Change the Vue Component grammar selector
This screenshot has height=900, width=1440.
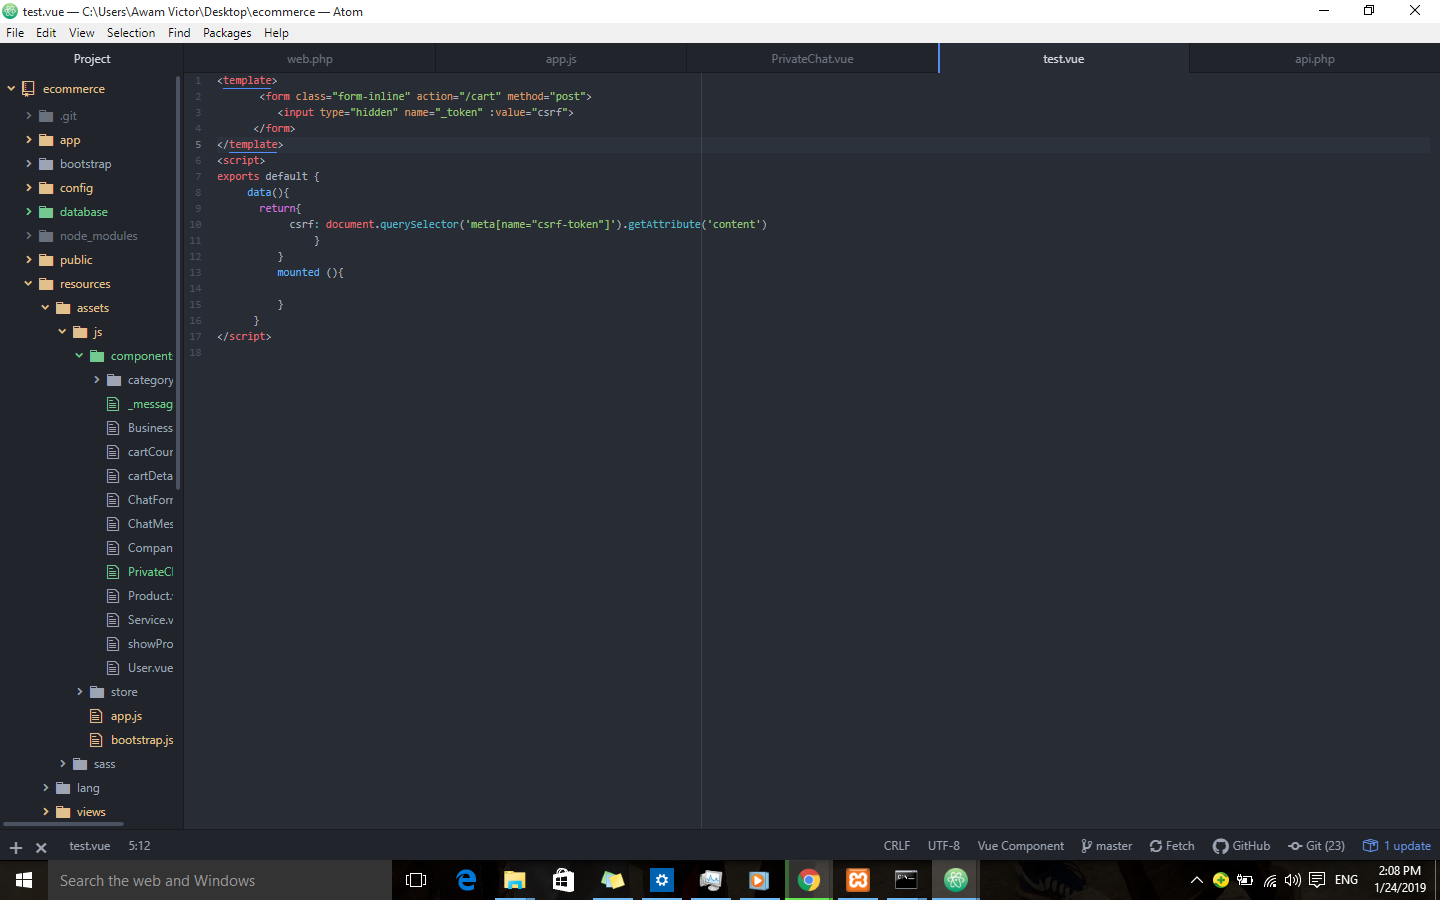1020,846
